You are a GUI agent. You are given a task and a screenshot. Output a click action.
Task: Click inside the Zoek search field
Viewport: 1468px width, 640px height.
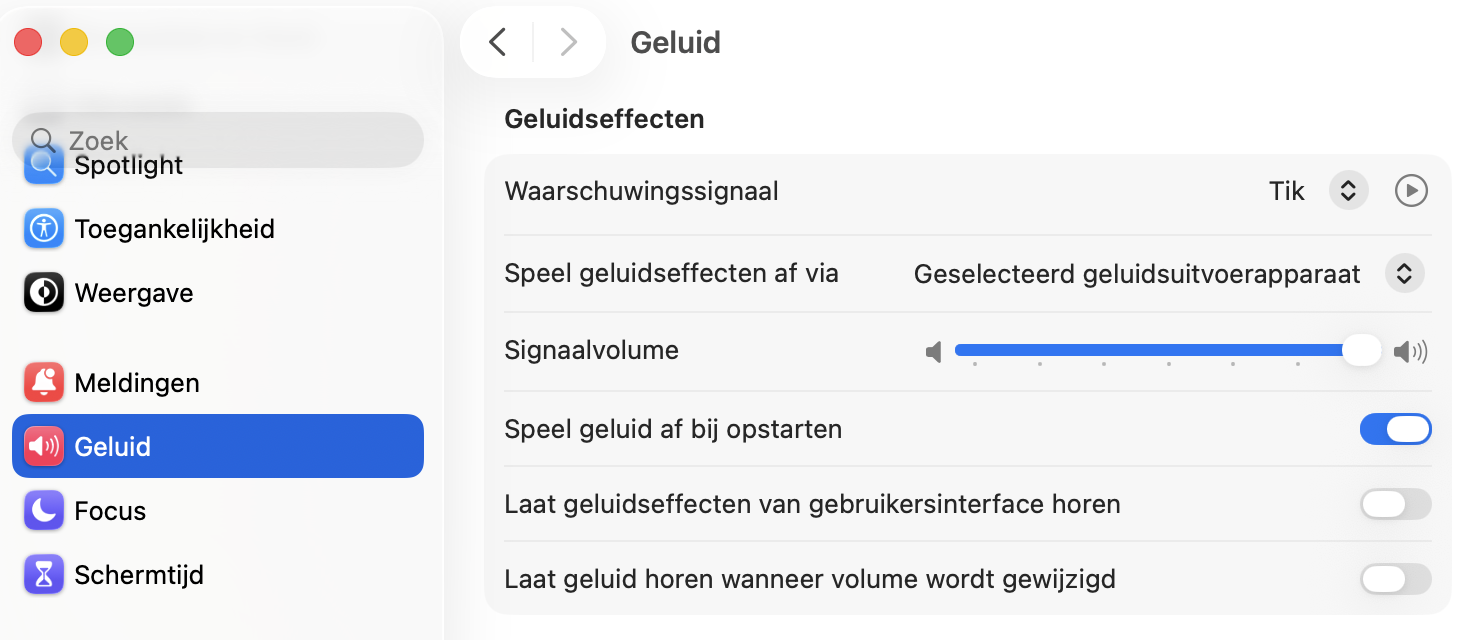(218, 140)
